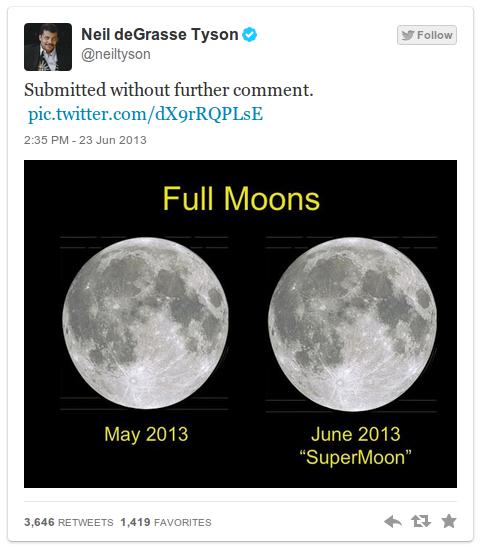Click the "Submitted without further comment" text

pyautogui.click(x=169, y=90)
